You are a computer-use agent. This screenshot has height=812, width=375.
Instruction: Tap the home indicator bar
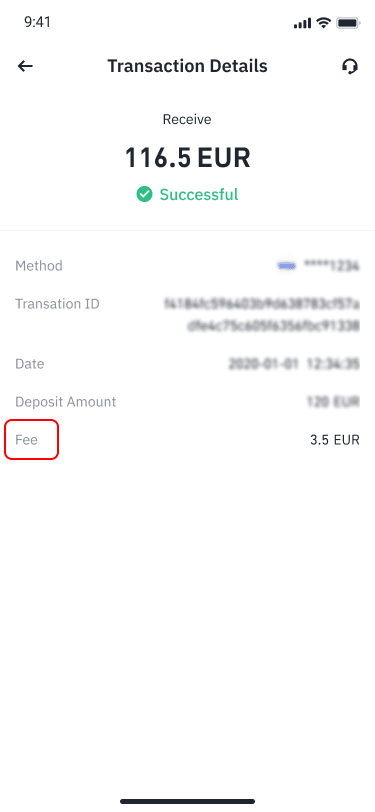coord(188,801)
